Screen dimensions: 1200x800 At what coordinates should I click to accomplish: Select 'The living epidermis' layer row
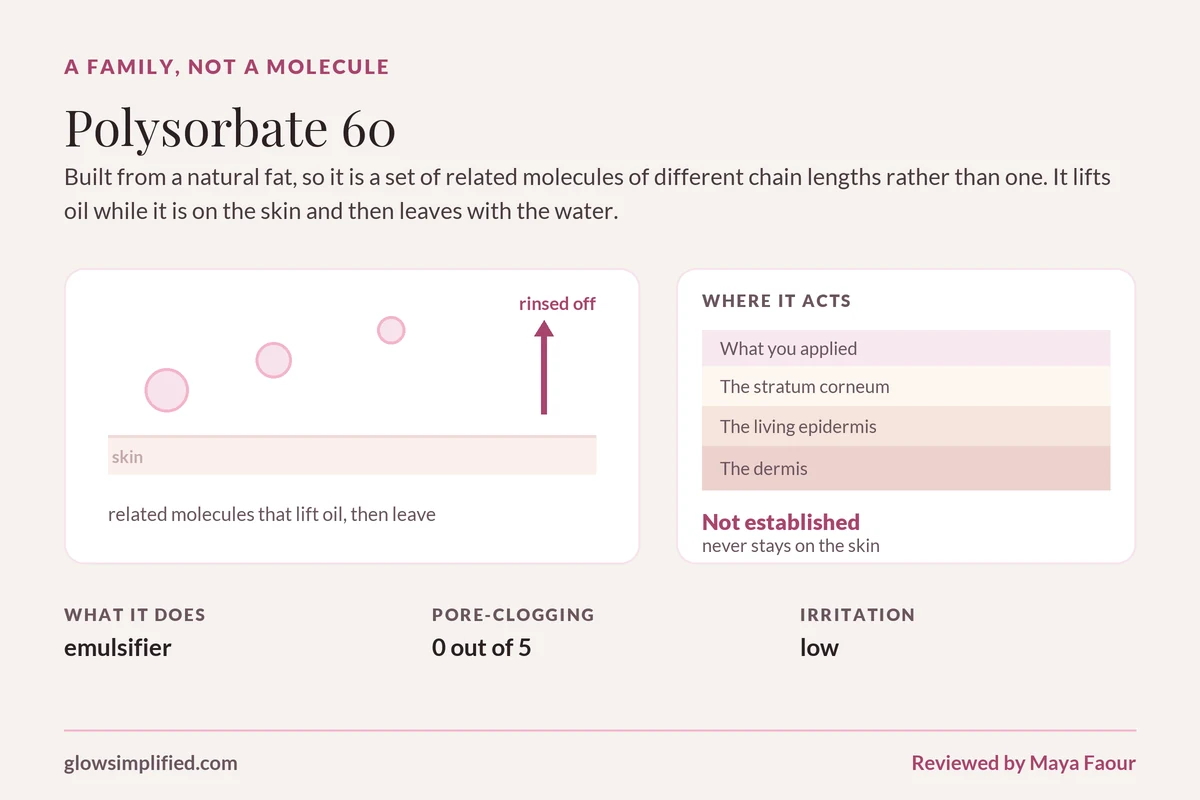click(906, 426)
